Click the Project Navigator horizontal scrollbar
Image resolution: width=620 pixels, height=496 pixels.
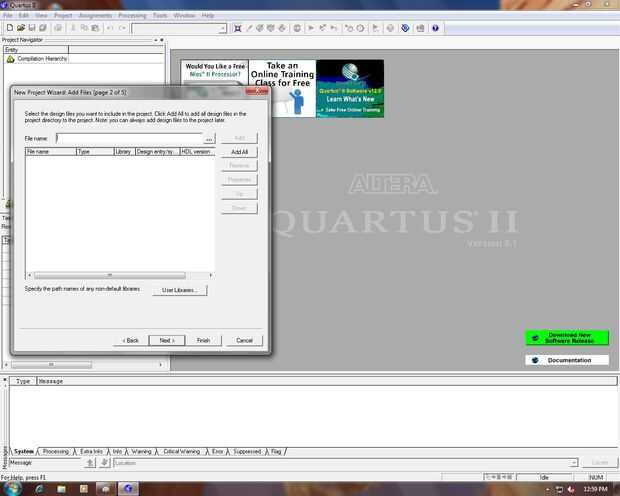pos(83,364)
